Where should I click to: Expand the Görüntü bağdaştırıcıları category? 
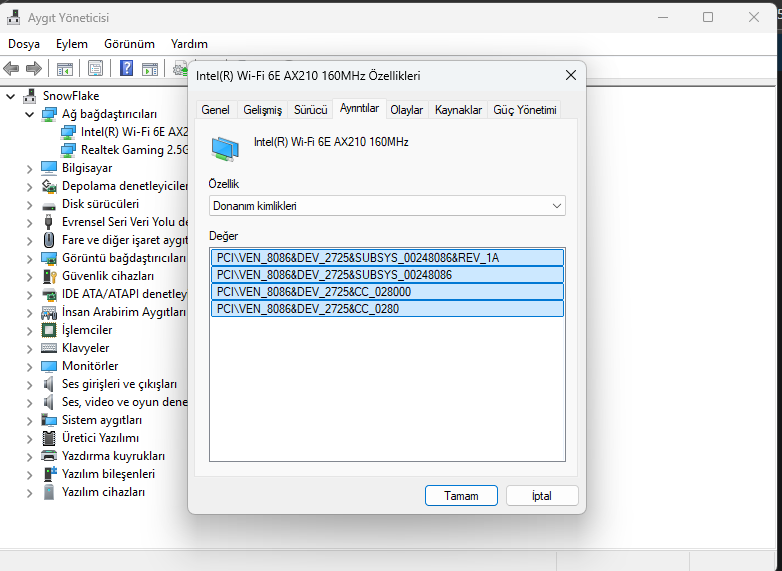point(29,258)
